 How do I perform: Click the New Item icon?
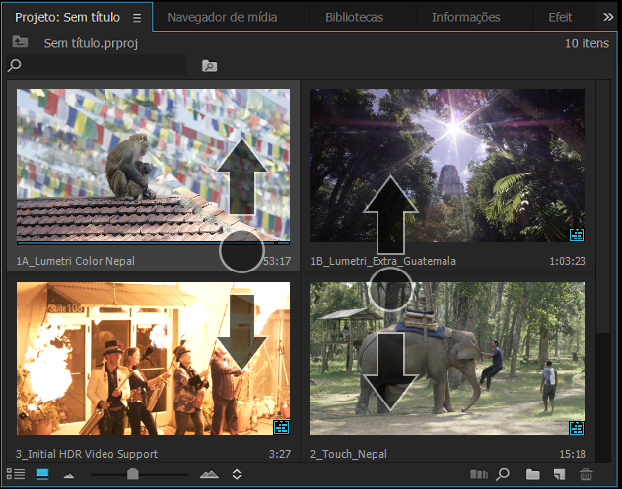559,474
